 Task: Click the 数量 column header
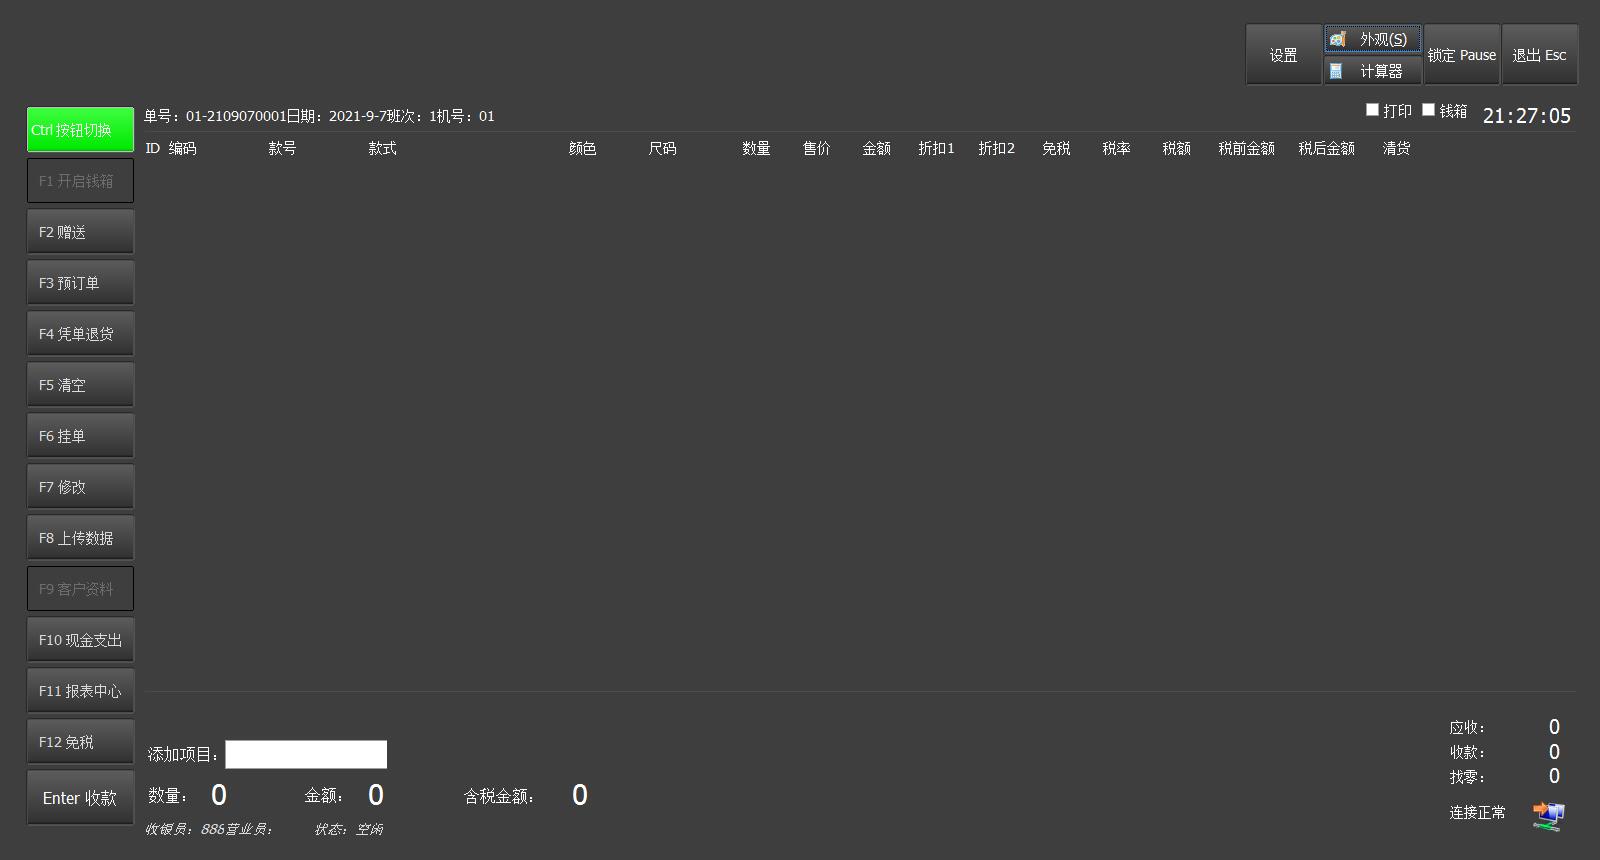coord(756,148)
